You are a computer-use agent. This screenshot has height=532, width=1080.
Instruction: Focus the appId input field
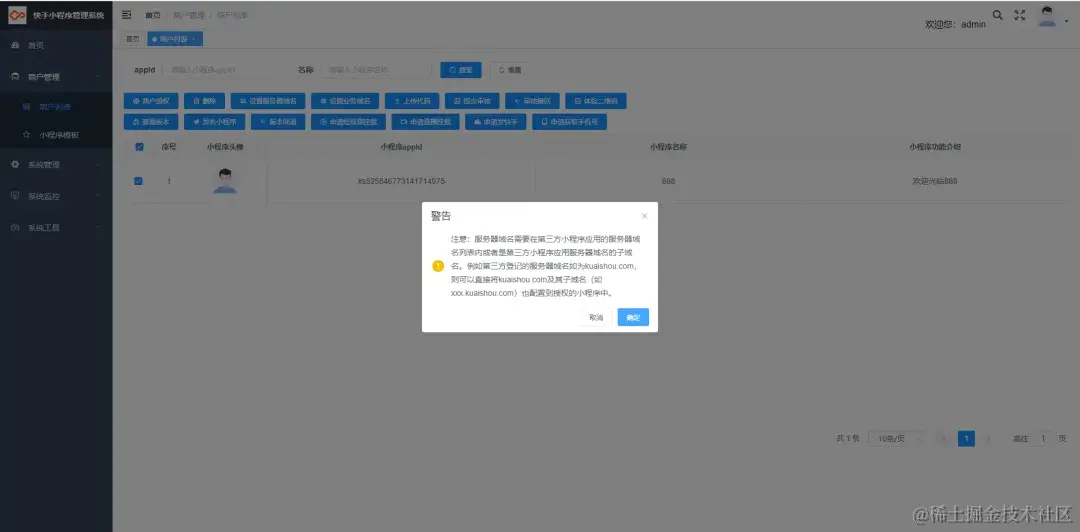[x=219, y=70]
